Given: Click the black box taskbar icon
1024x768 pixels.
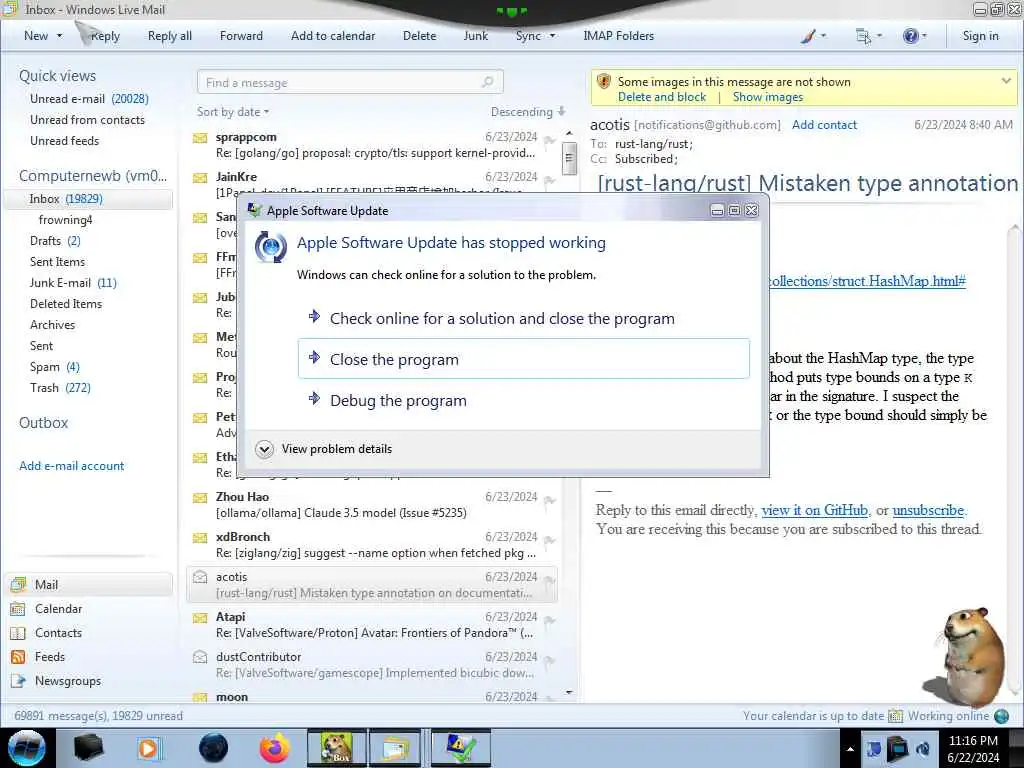Looking at the screenshot, I should pyautogui.click(x=89, y=748).
